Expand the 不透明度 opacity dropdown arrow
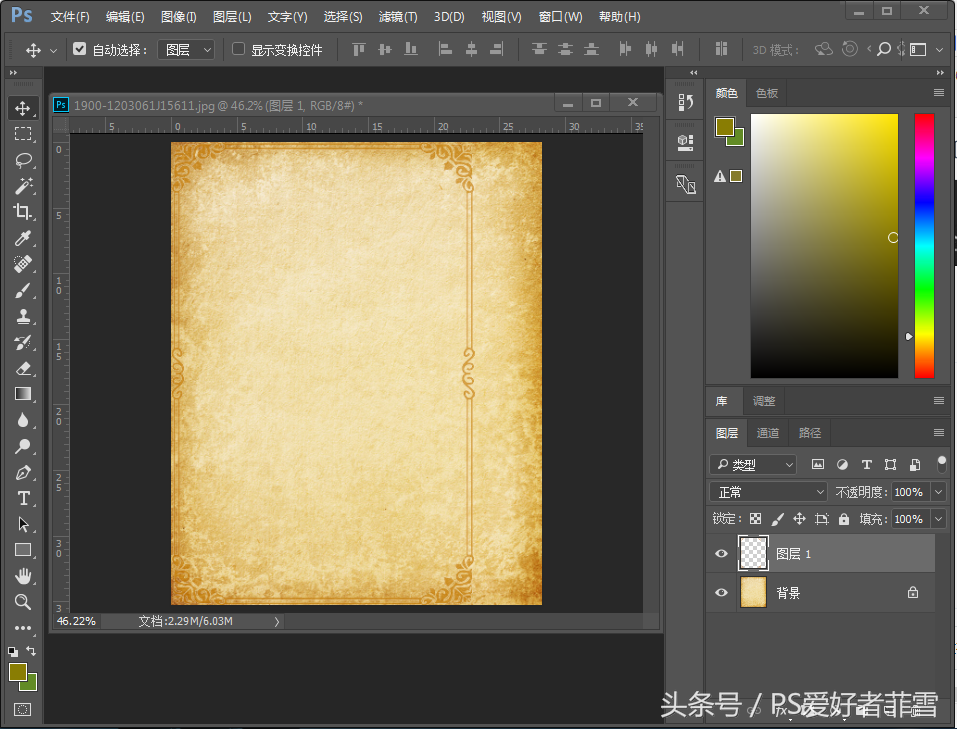 coord(938,492)
